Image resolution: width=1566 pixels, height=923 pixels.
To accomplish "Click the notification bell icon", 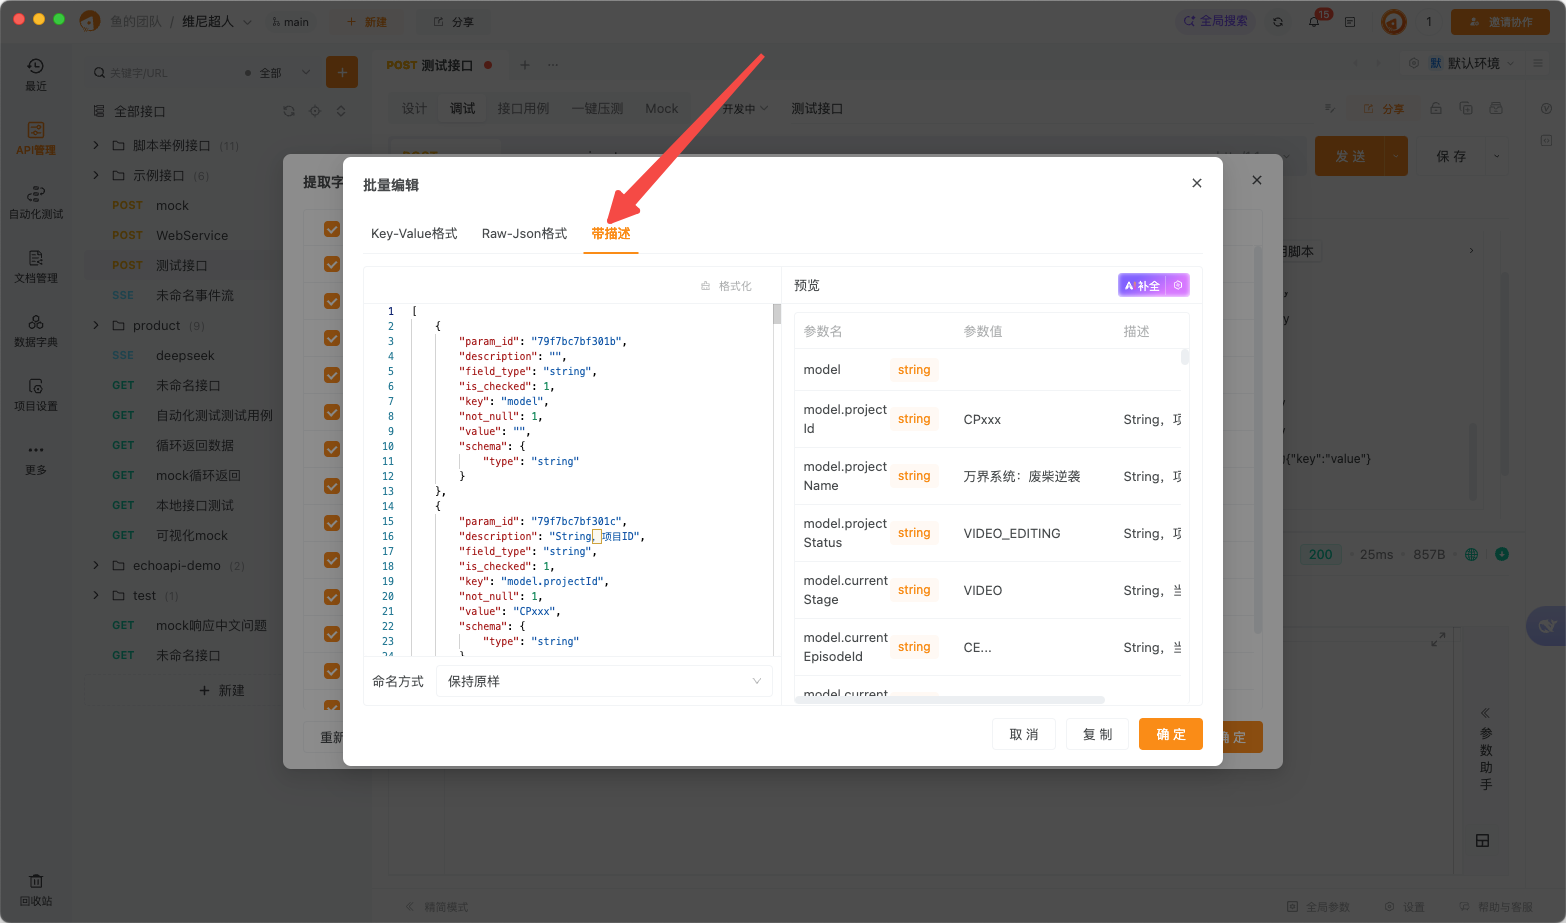I will pyautogui.click(x=1315, y=21).
